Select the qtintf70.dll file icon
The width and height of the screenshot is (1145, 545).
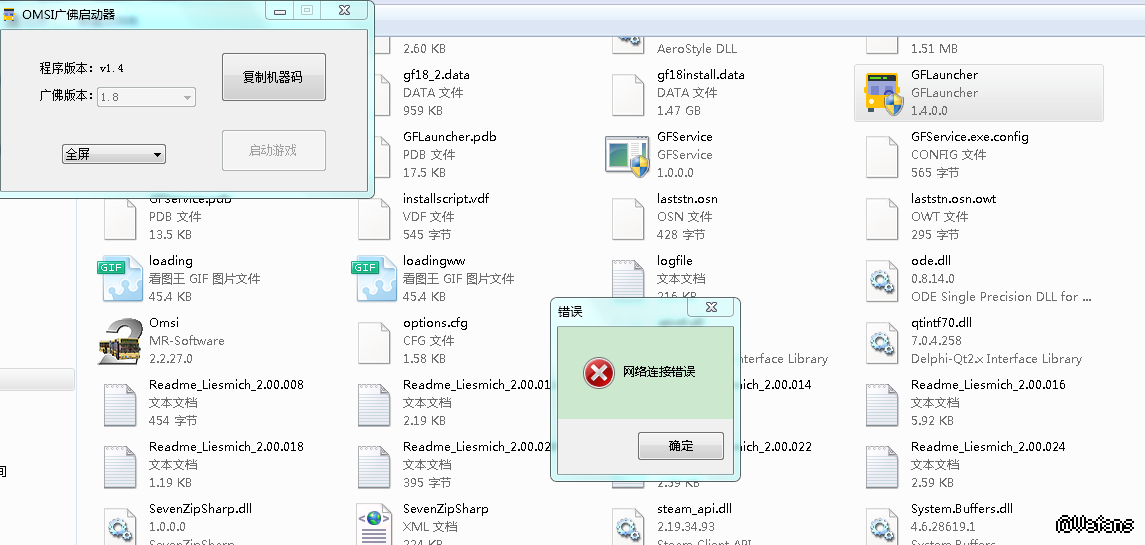coord(883,342)
